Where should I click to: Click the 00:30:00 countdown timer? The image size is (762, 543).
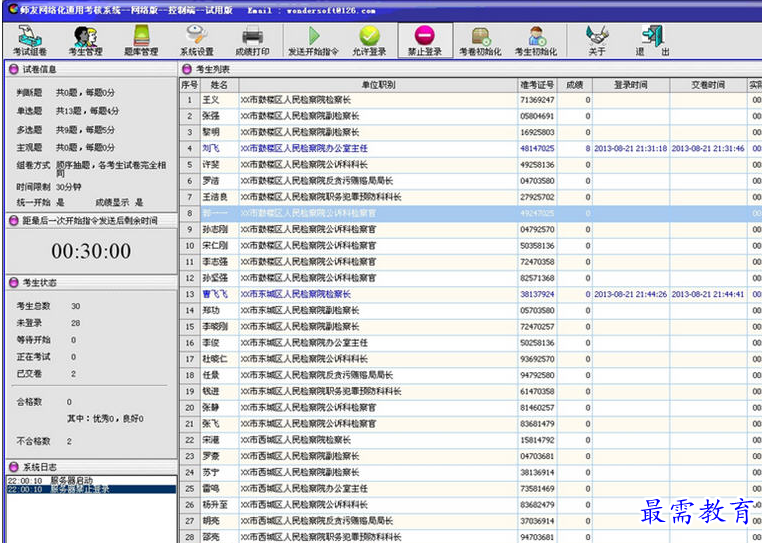coord(91,251)
